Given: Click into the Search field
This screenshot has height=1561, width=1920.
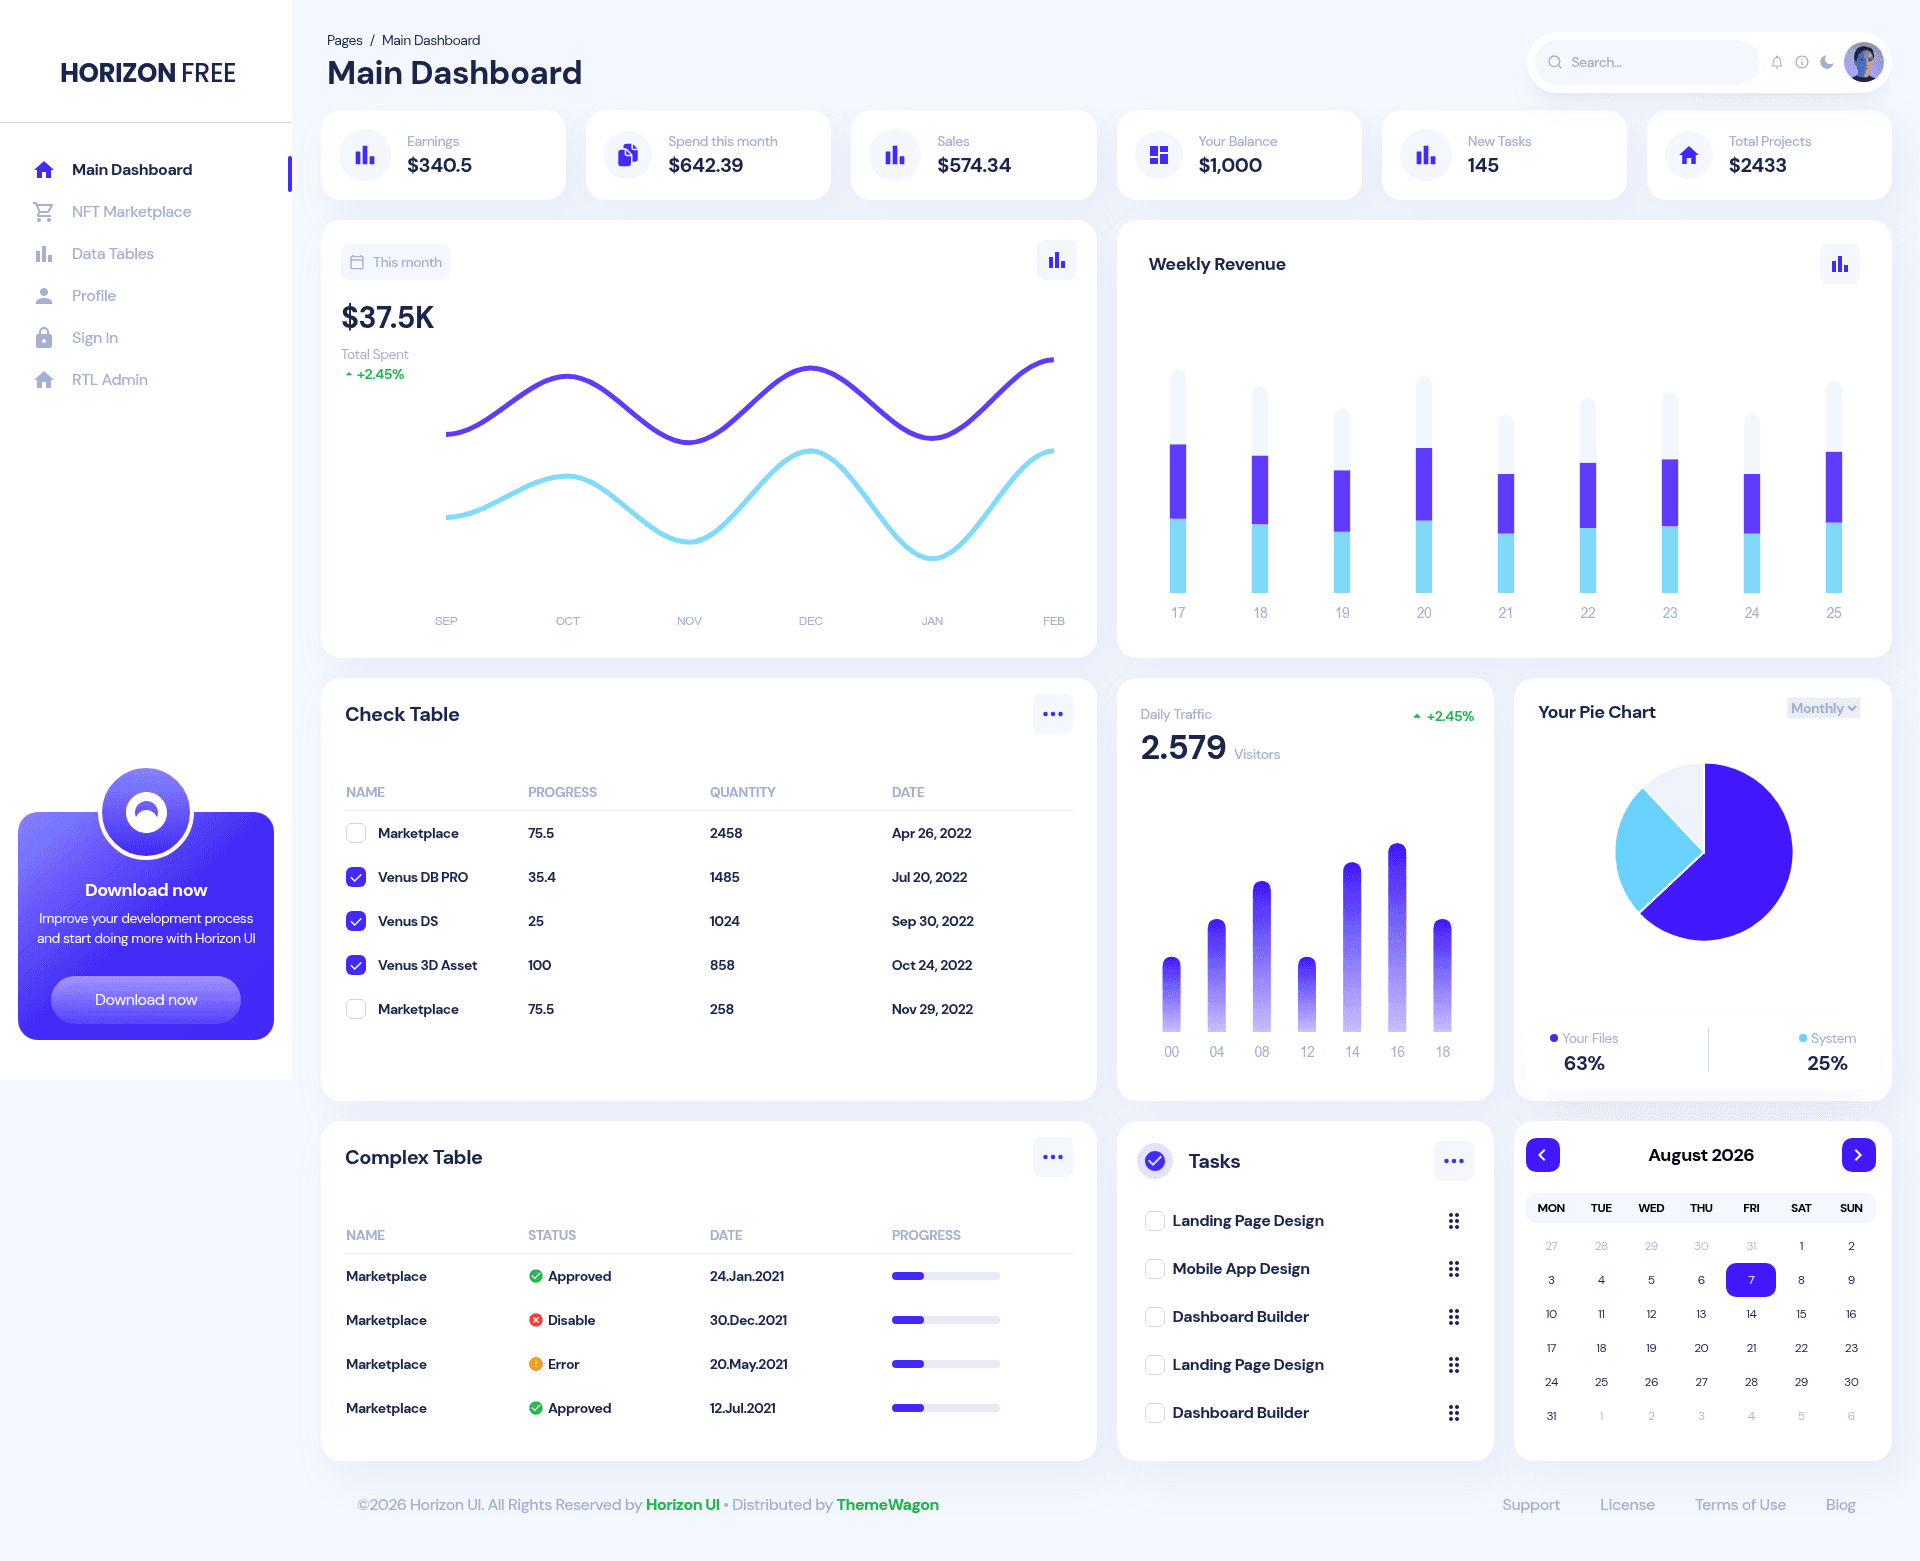Looking at the screenshot, I should 1647,62.
